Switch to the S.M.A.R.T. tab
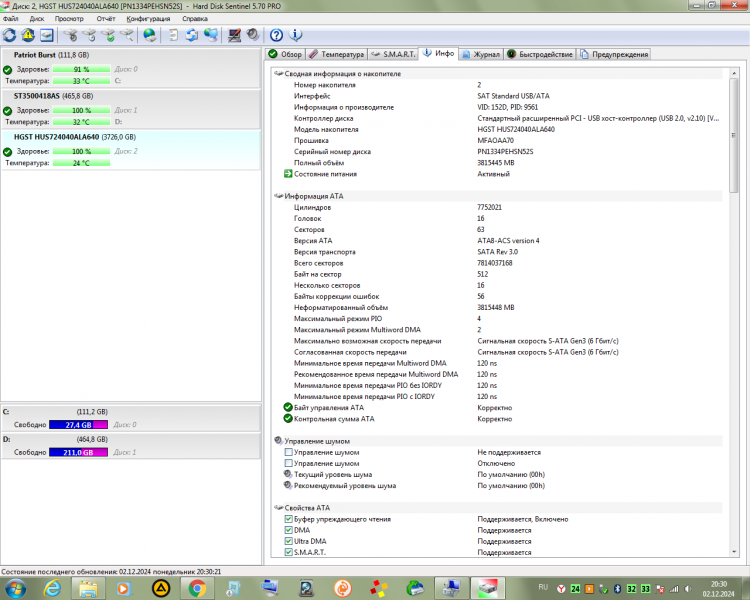Viewport: 750px width, 600px height. (393, 54)
